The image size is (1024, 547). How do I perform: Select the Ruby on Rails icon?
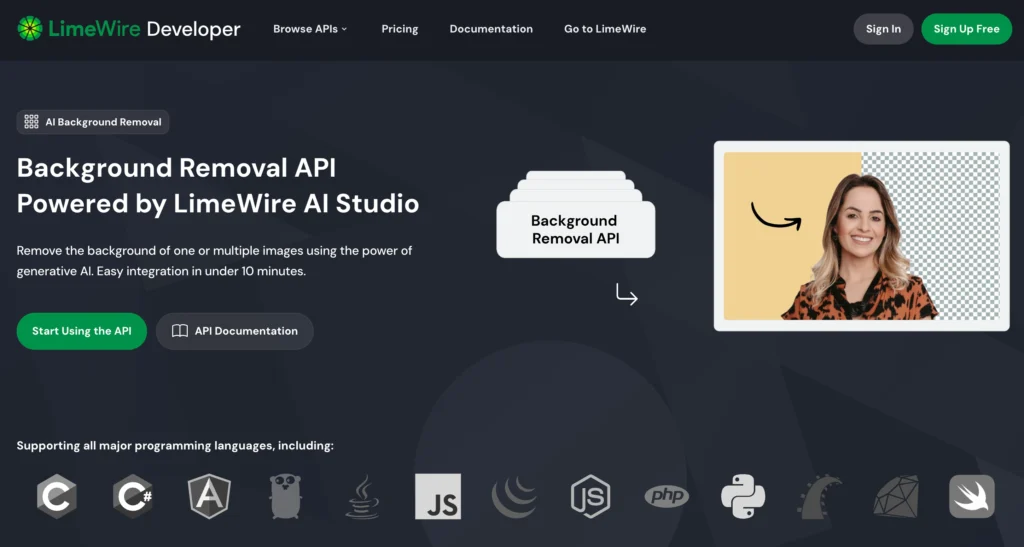point(820,496)
